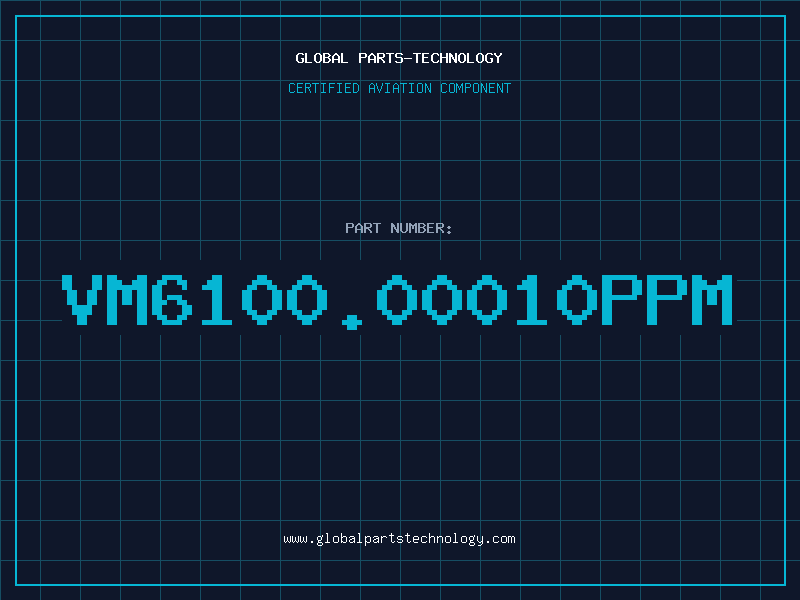Select the part number VM6100.00010PPM
This screenshot has height=600, width=800.
pos(397,301)
